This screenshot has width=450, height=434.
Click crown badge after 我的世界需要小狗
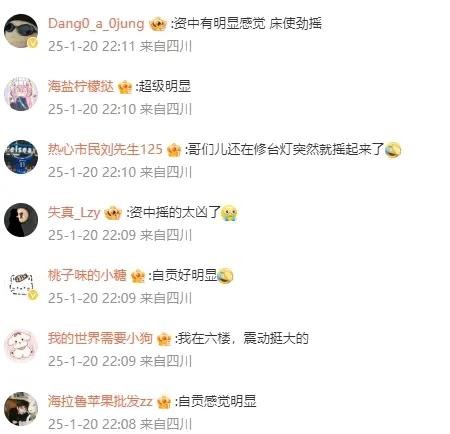(164, 339)
